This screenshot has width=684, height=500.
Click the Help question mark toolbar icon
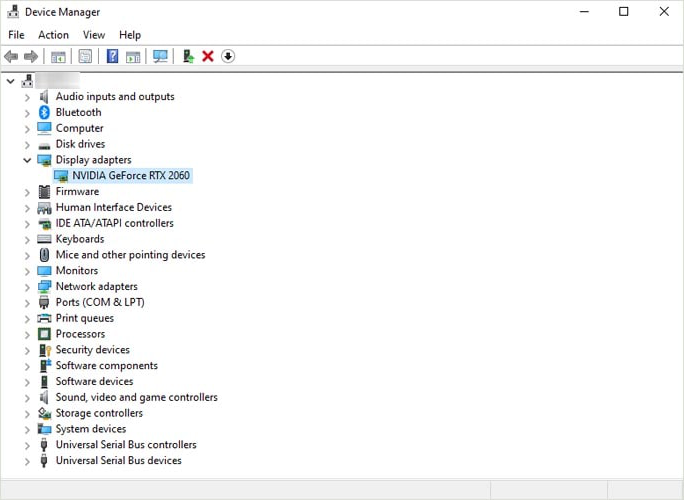112,56
